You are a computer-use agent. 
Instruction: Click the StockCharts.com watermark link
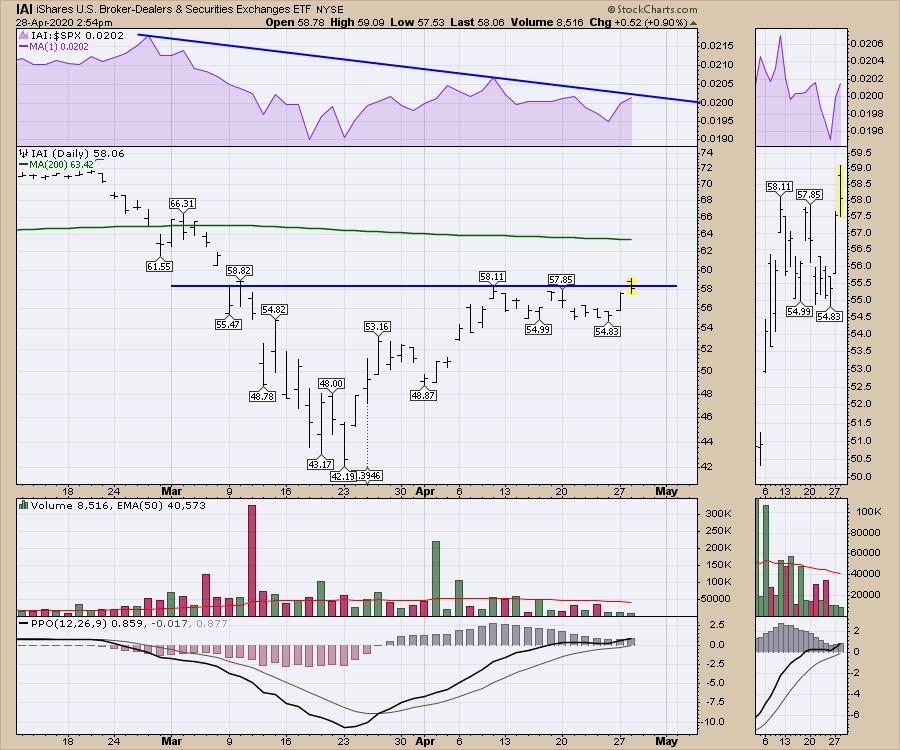pos(657,10)
